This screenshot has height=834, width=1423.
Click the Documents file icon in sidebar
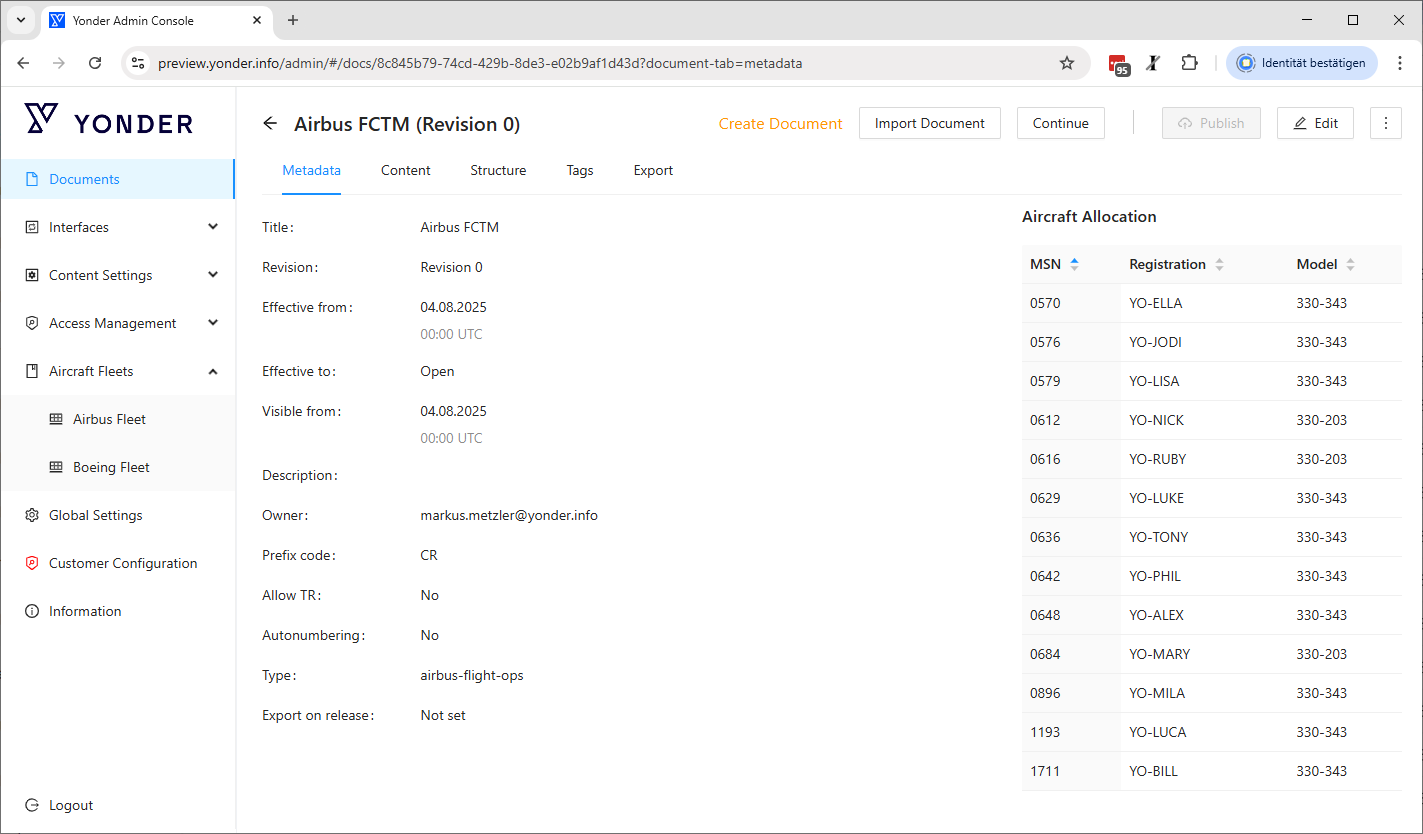[x=31, y=179]
